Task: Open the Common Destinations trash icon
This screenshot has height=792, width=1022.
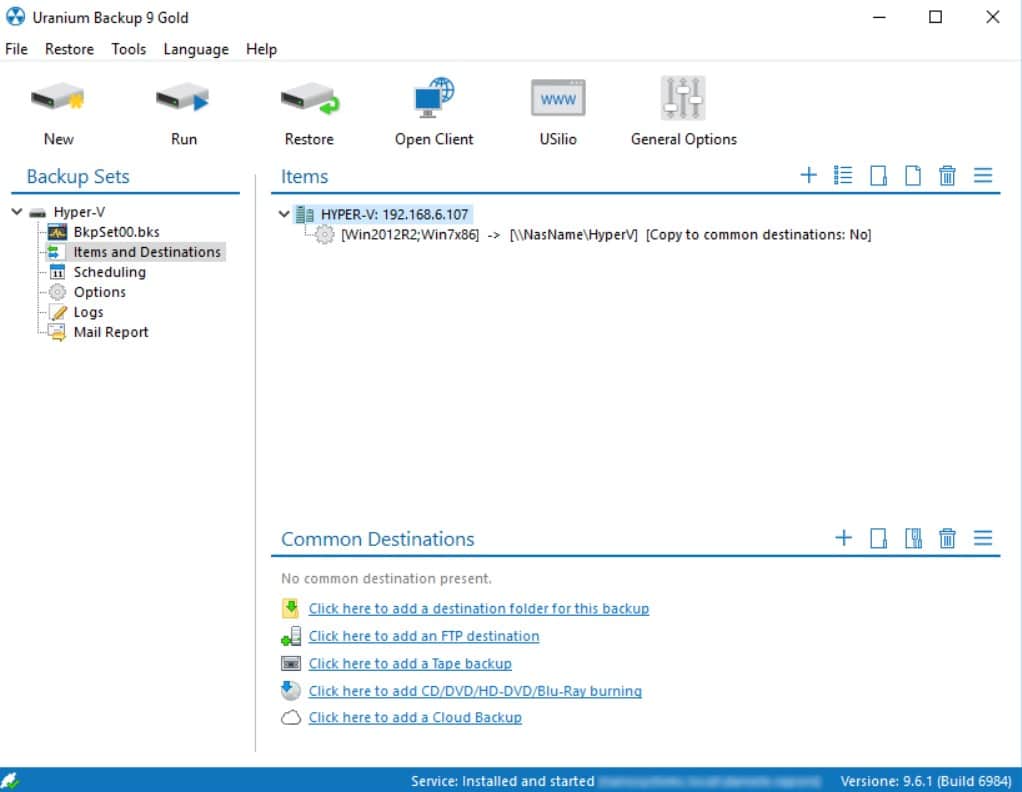Action: click(x=948, y=538)
